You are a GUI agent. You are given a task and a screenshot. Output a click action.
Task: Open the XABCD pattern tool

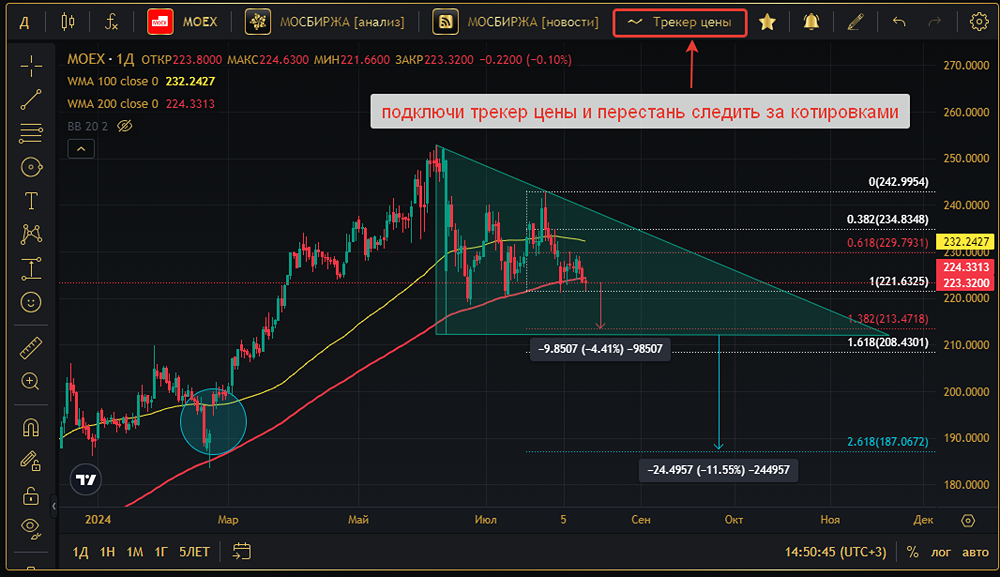31,234
